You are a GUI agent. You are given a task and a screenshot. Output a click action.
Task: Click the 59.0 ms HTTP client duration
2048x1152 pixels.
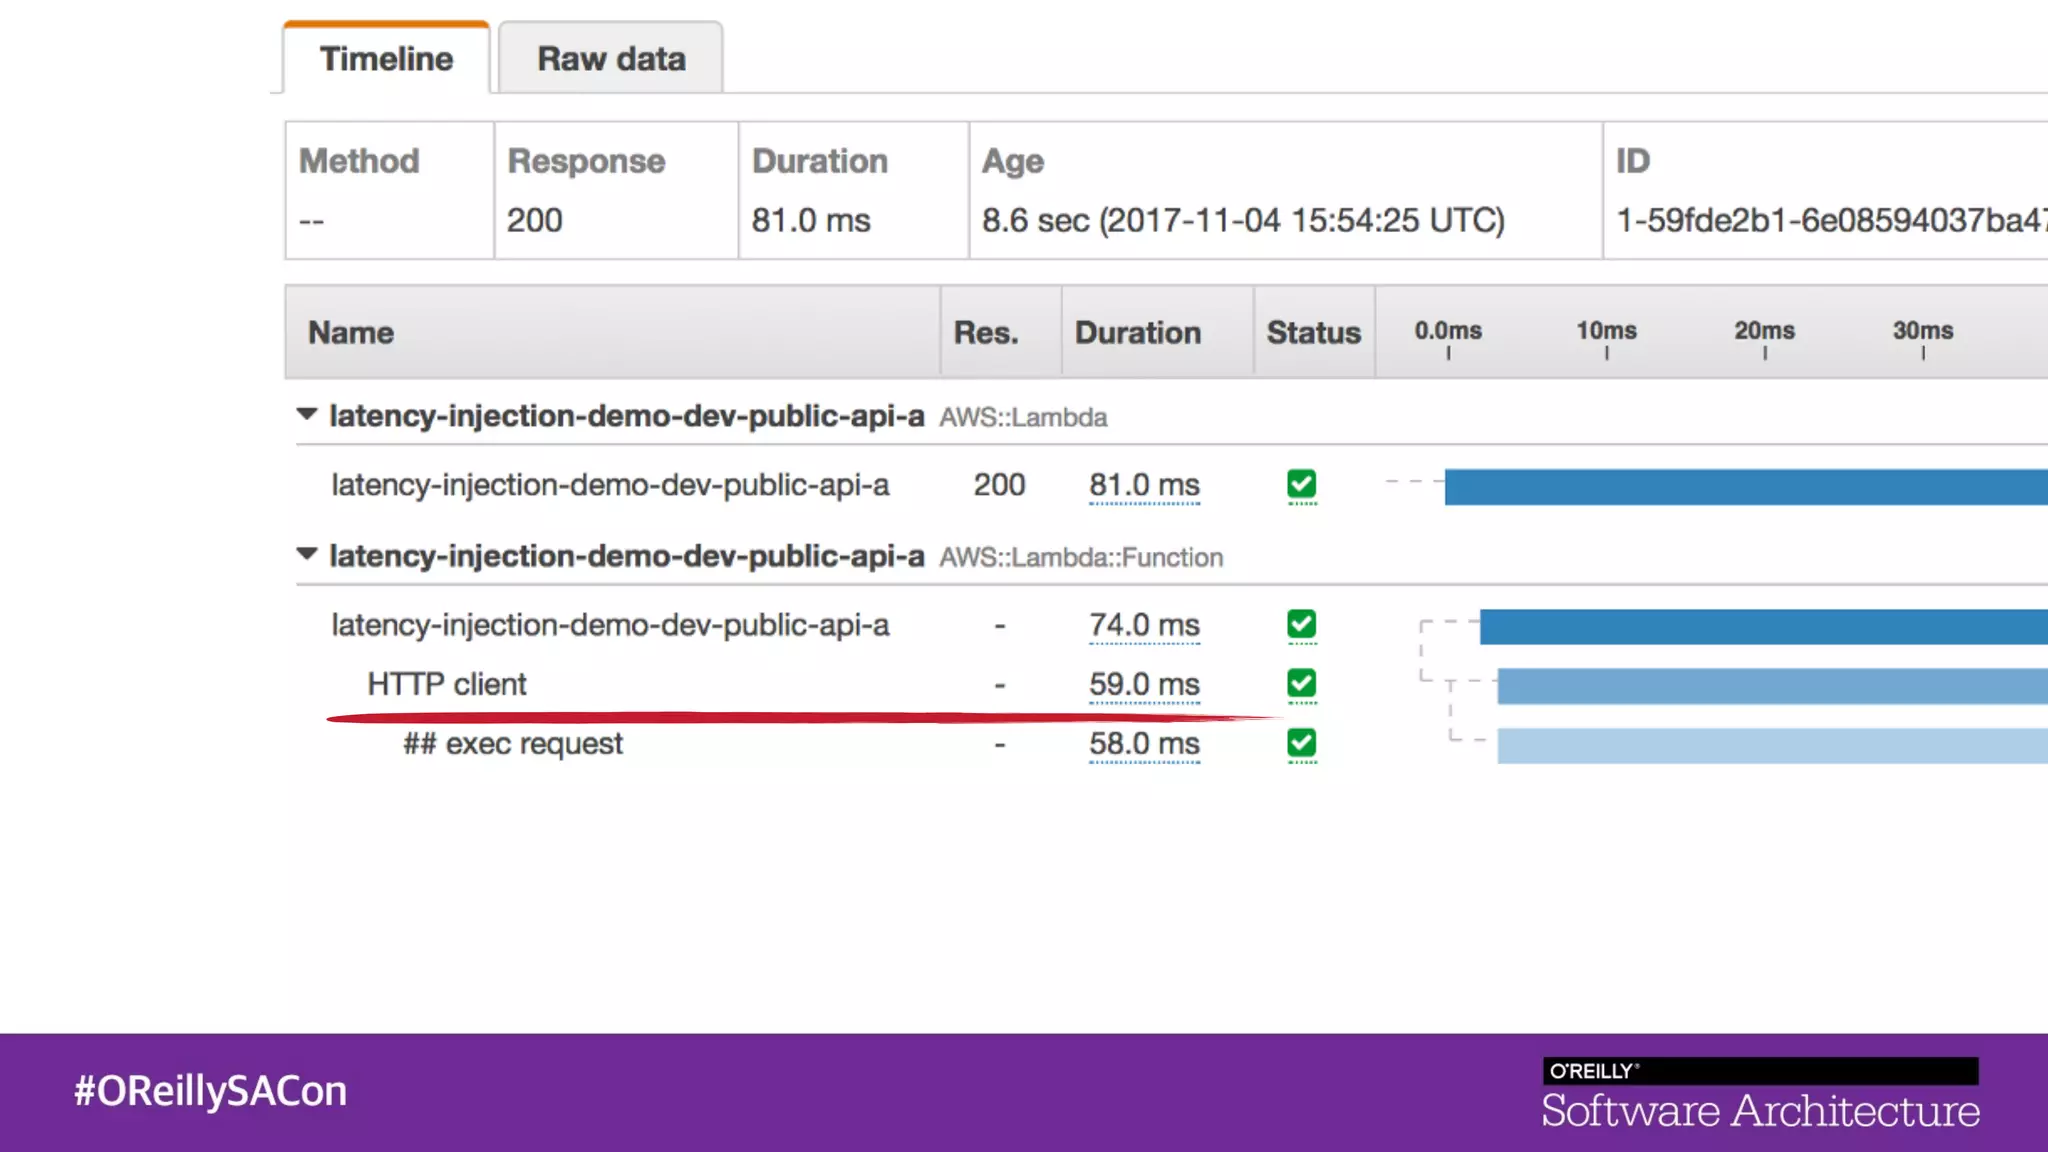tap(1144, 684)
